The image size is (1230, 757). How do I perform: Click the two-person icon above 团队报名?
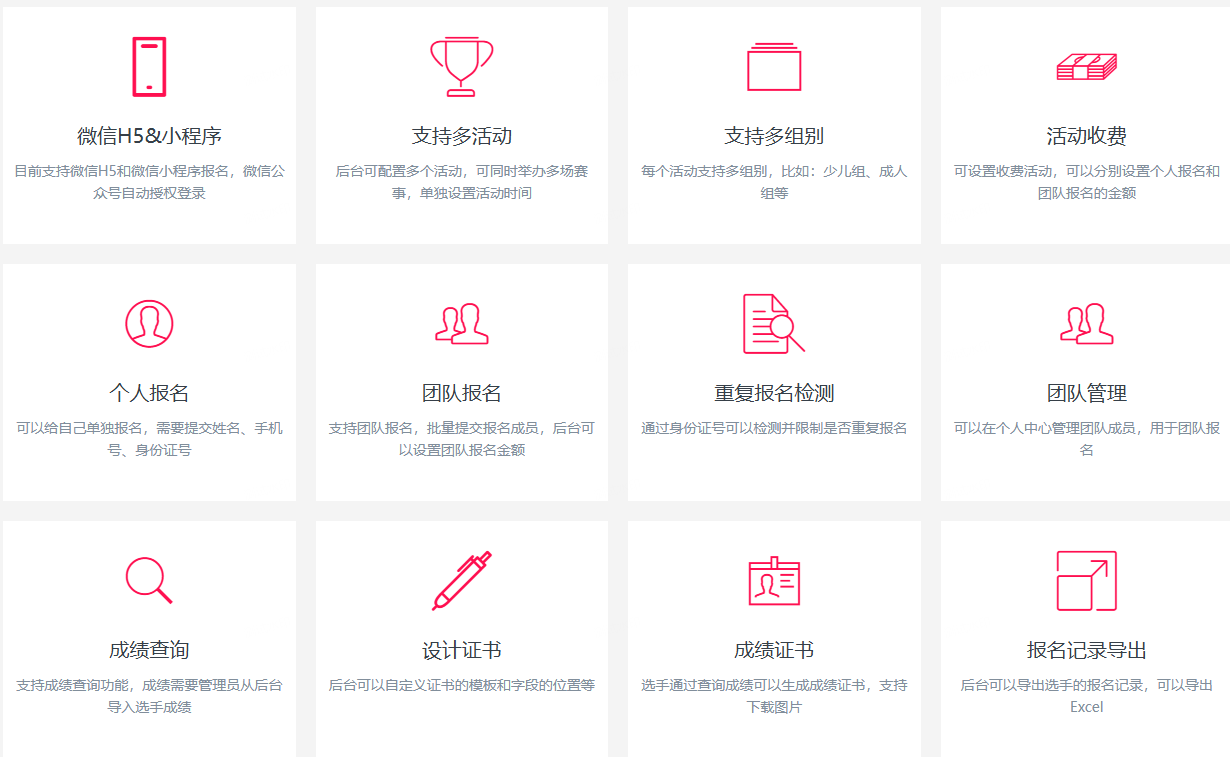[461, 324]
